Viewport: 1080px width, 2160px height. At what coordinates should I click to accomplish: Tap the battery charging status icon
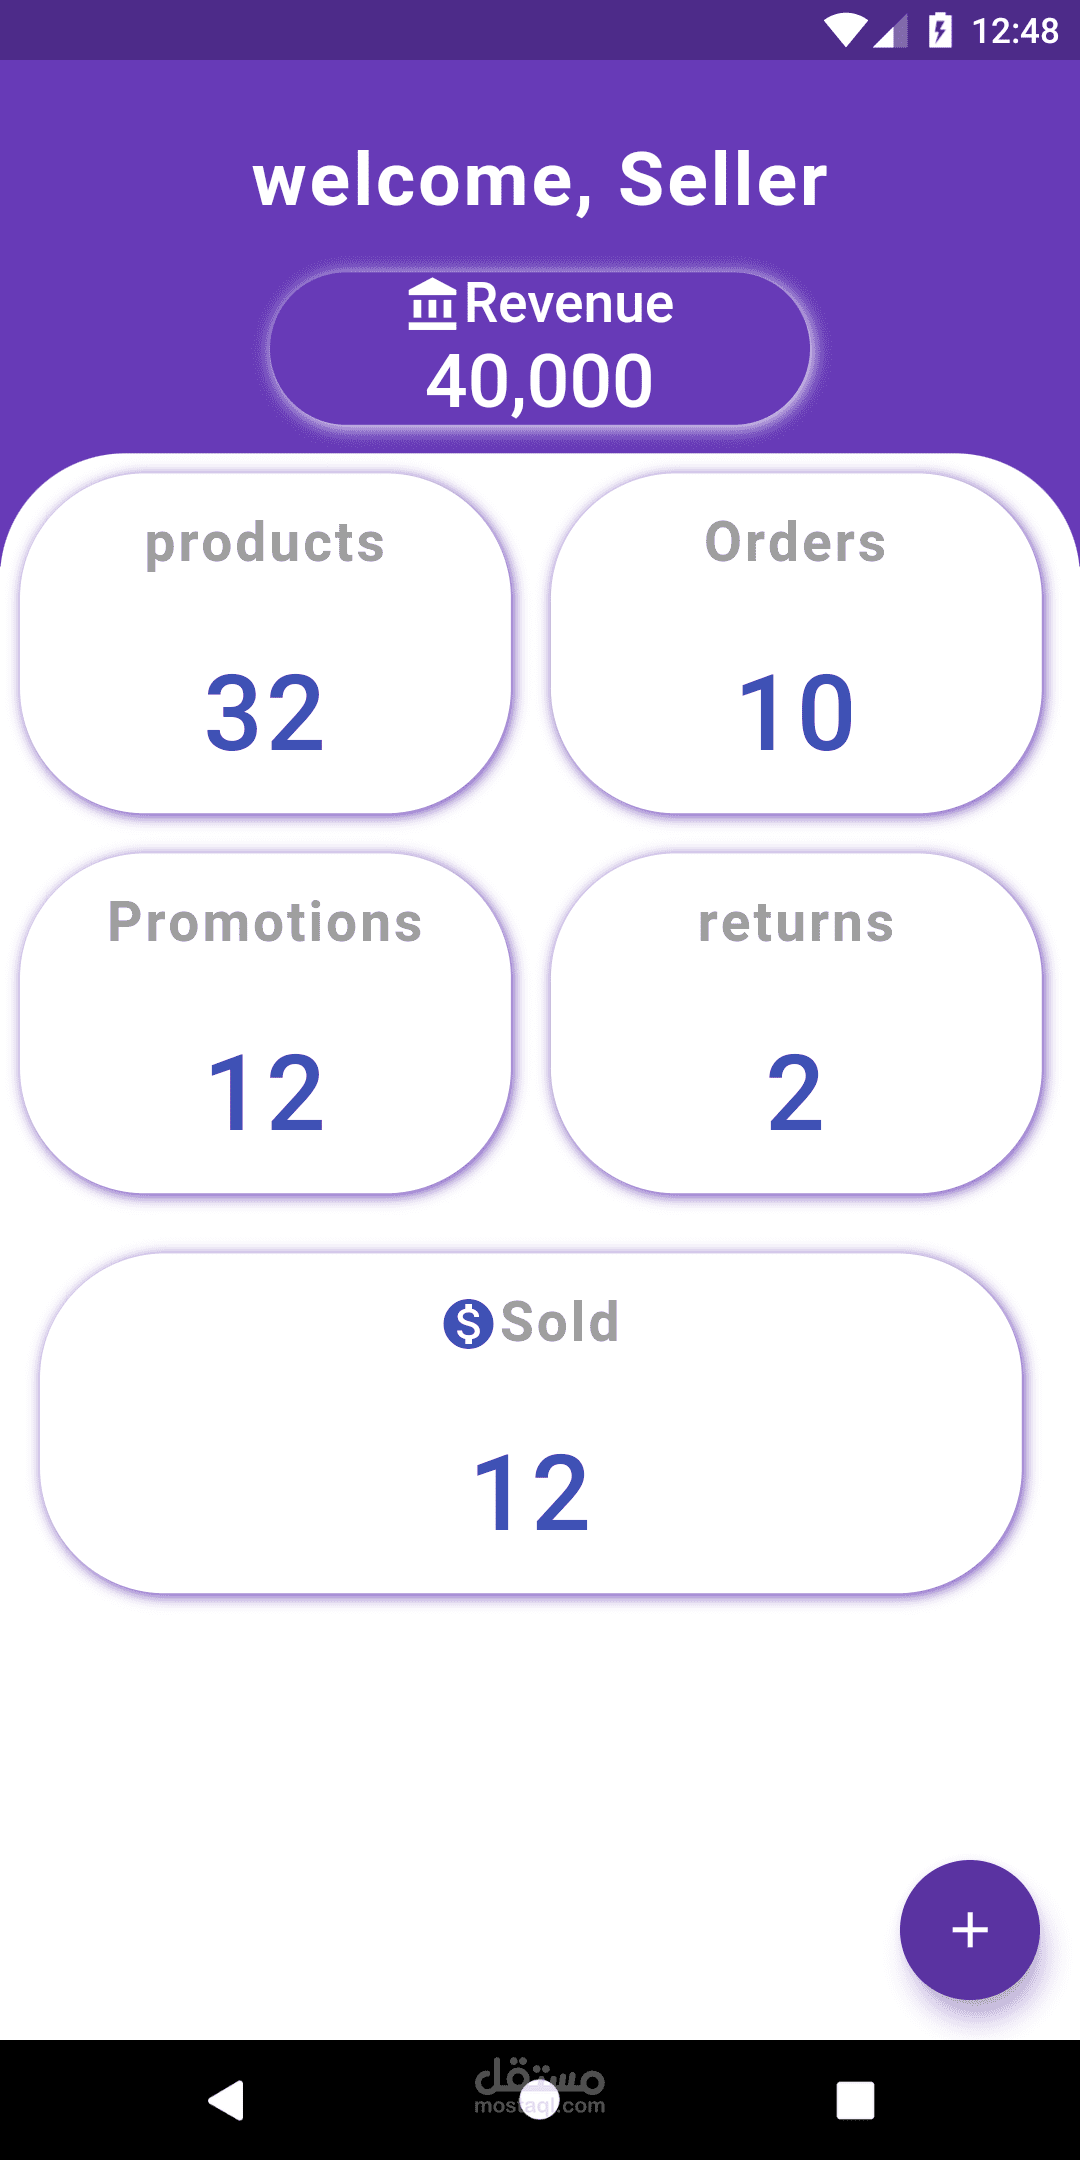[x=940, y=30]
